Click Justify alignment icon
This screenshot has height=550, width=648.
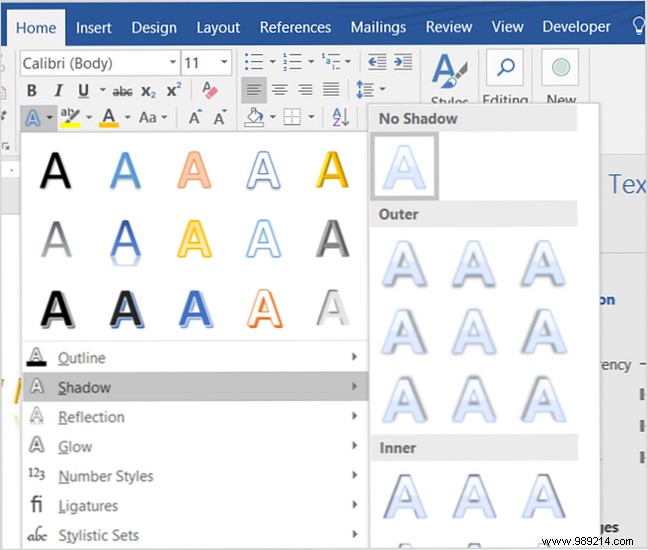[331, 90]
